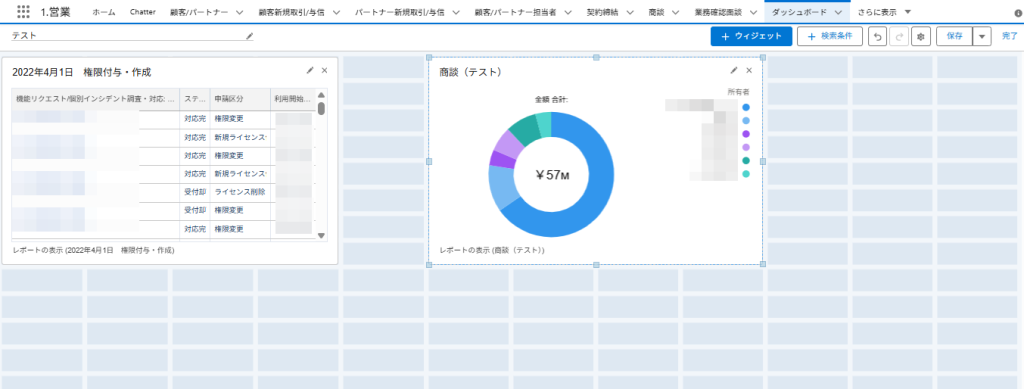The height and width of the screenshot is (389, 1024).
Task: Click the 2022年4月1日 権限付与・作成 widget title
Action: point(82,72)
